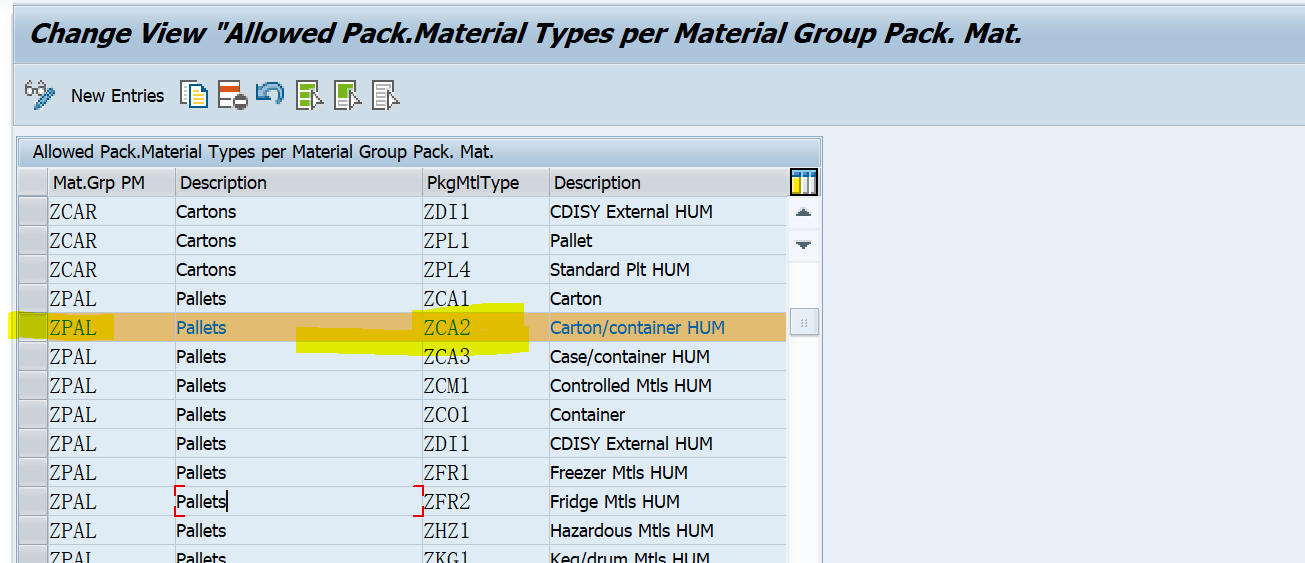Select row marker for ZPAL ZCM1 row

(33, 386)
